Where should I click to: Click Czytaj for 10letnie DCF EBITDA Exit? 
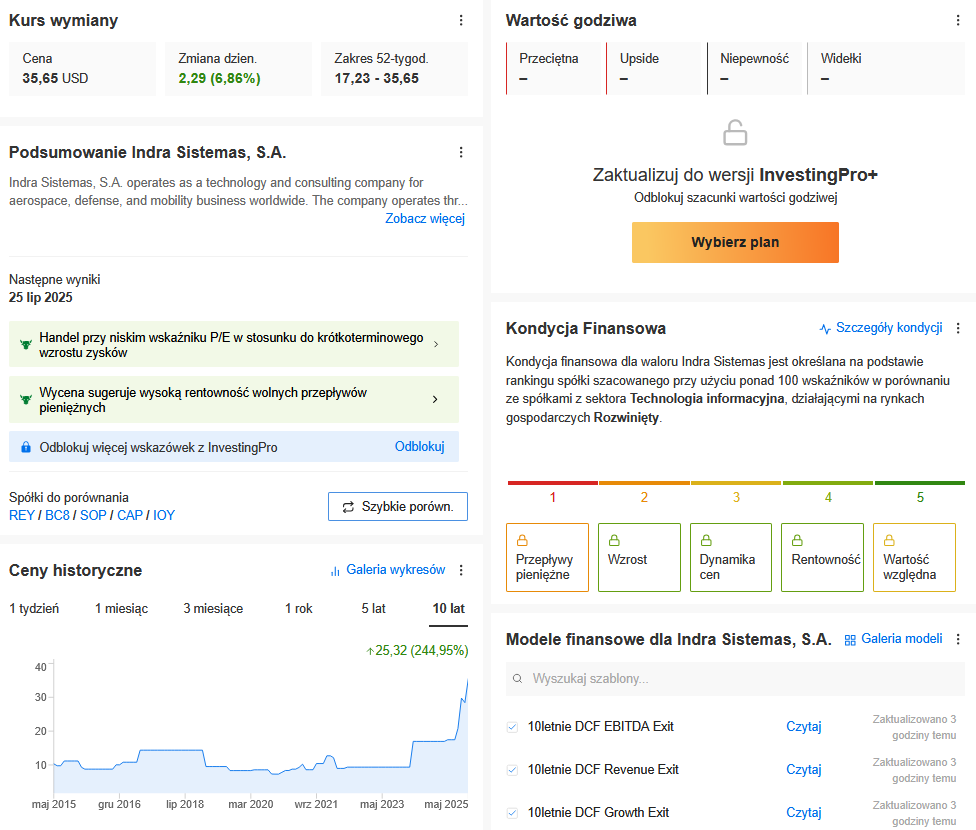tap(804, 727)
